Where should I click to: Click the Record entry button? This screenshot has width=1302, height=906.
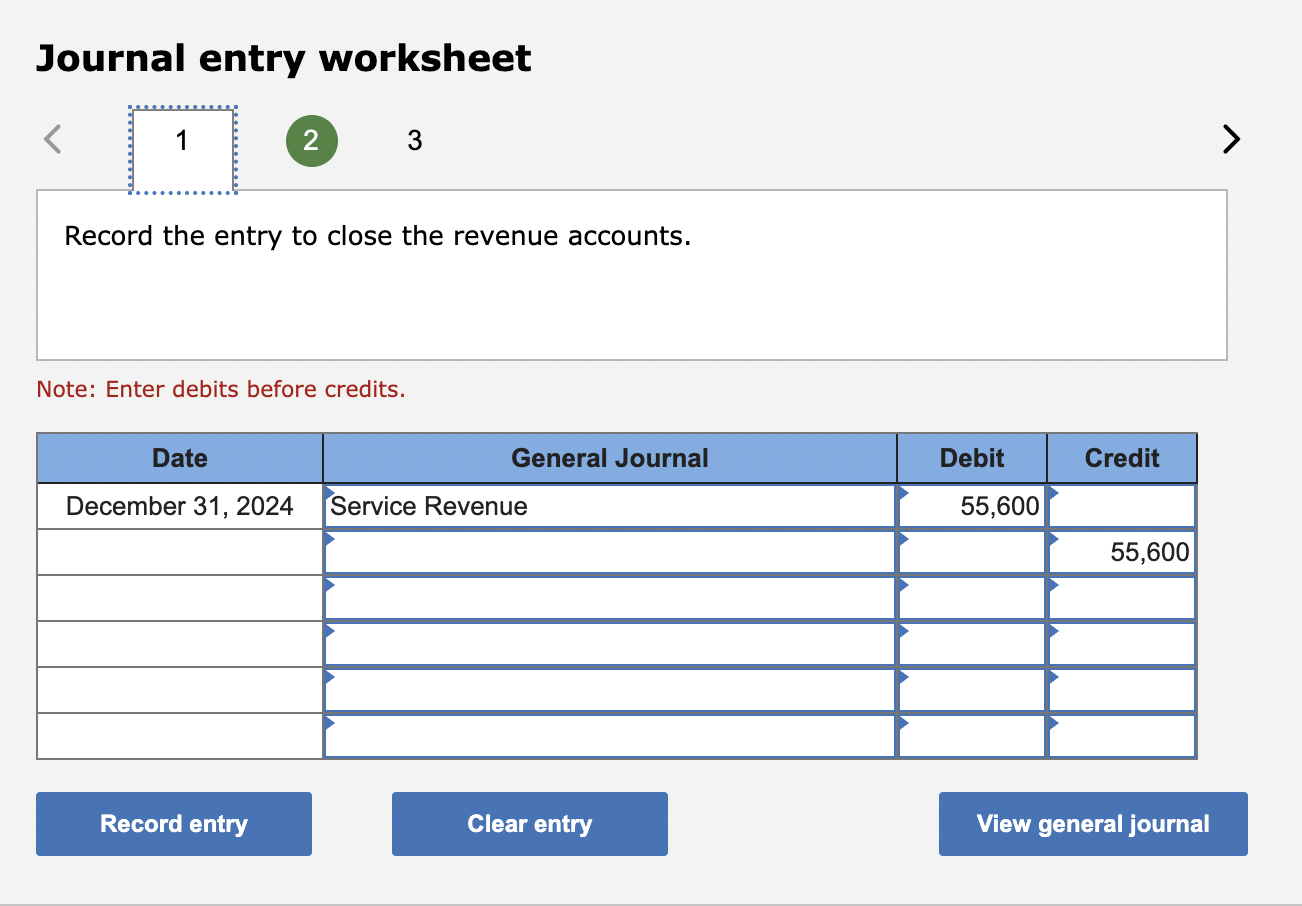pos(173,823)
